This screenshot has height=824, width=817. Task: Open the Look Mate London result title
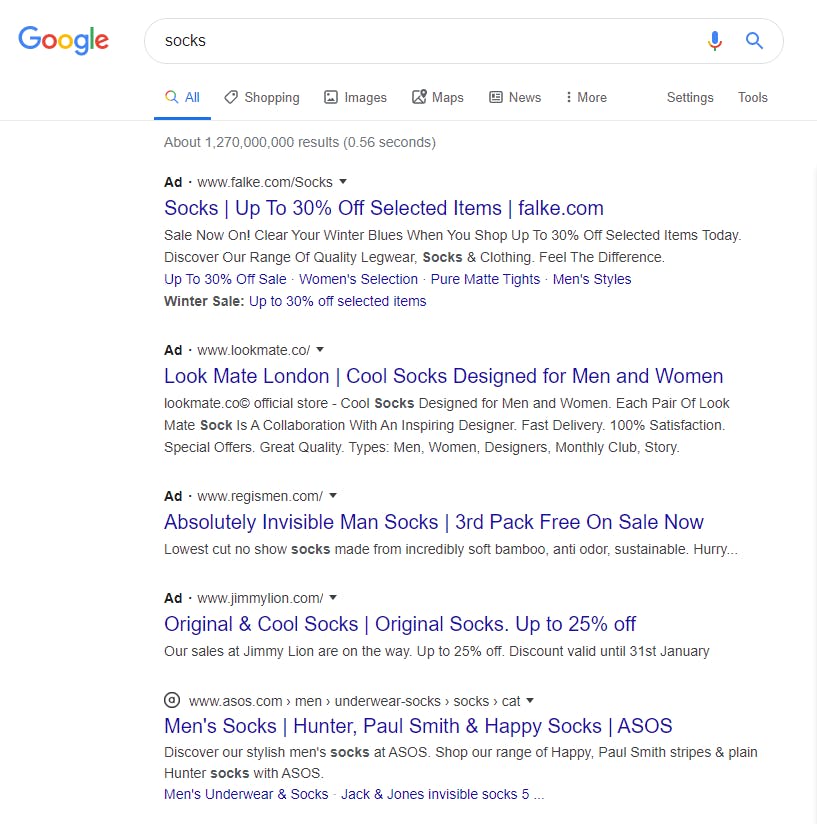(443, 376)
